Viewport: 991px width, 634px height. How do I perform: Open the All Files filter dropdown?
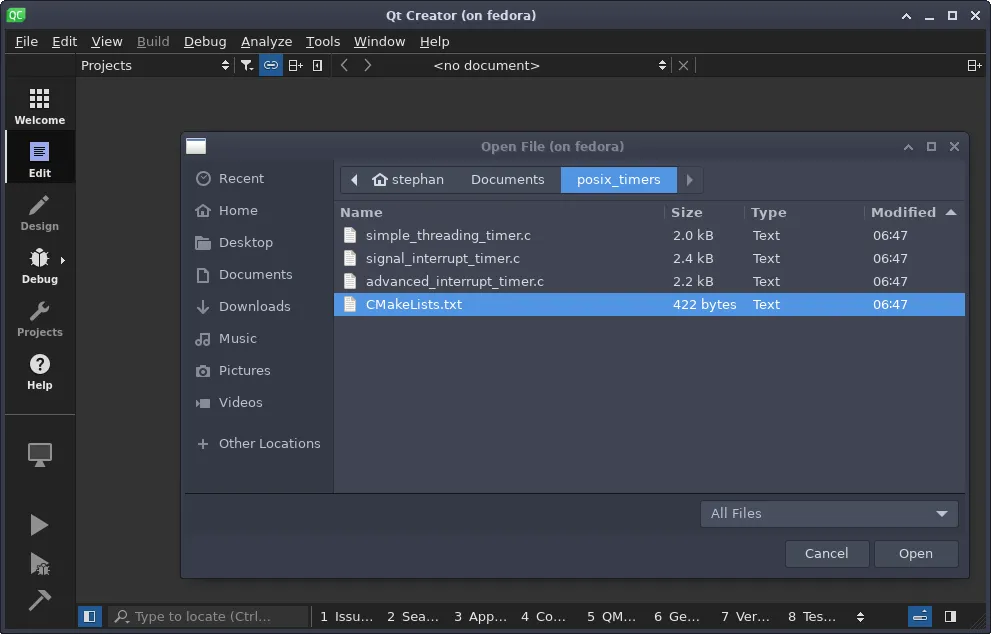(828, 513)
